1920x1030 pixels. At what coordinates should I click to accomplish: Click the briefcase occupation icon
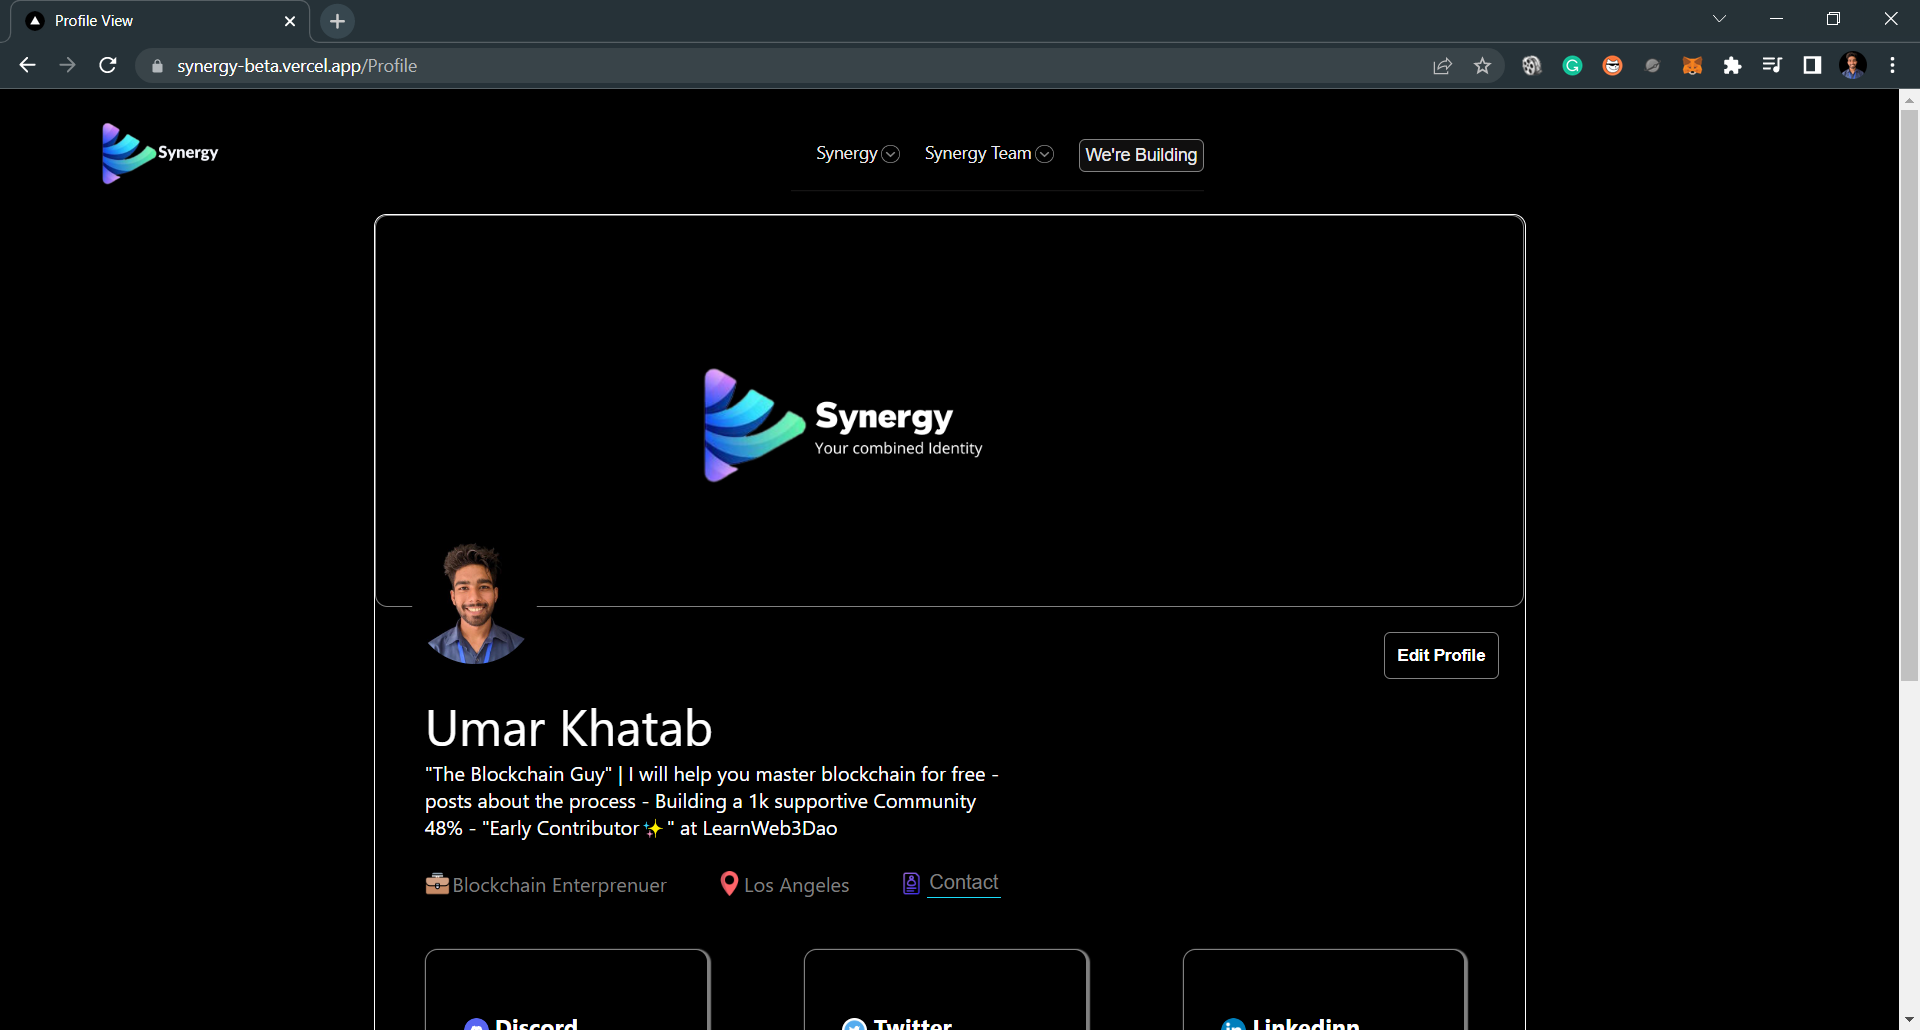click(437, 884)
